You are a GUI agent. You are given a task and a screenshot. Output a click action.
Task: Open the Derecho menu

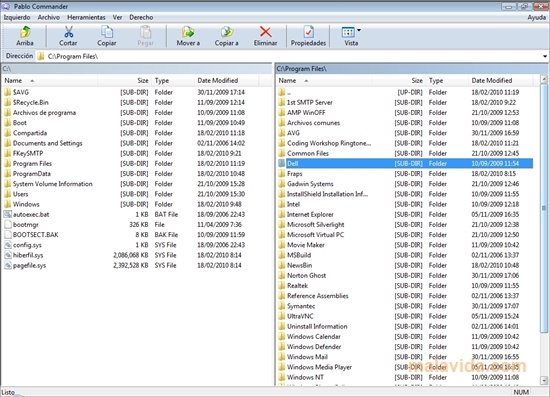(141, 17)
